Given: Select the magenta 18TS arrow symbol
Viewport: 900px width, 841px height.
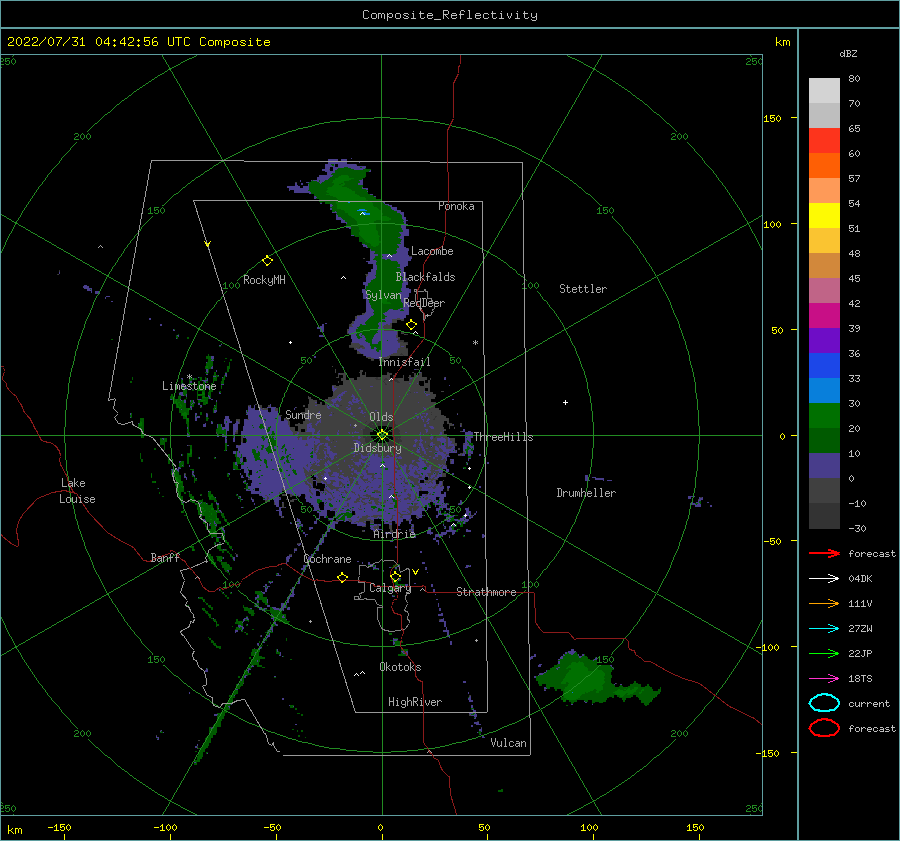Looking at the screenshot, I should pyautogui.click(x=824, y=679).
